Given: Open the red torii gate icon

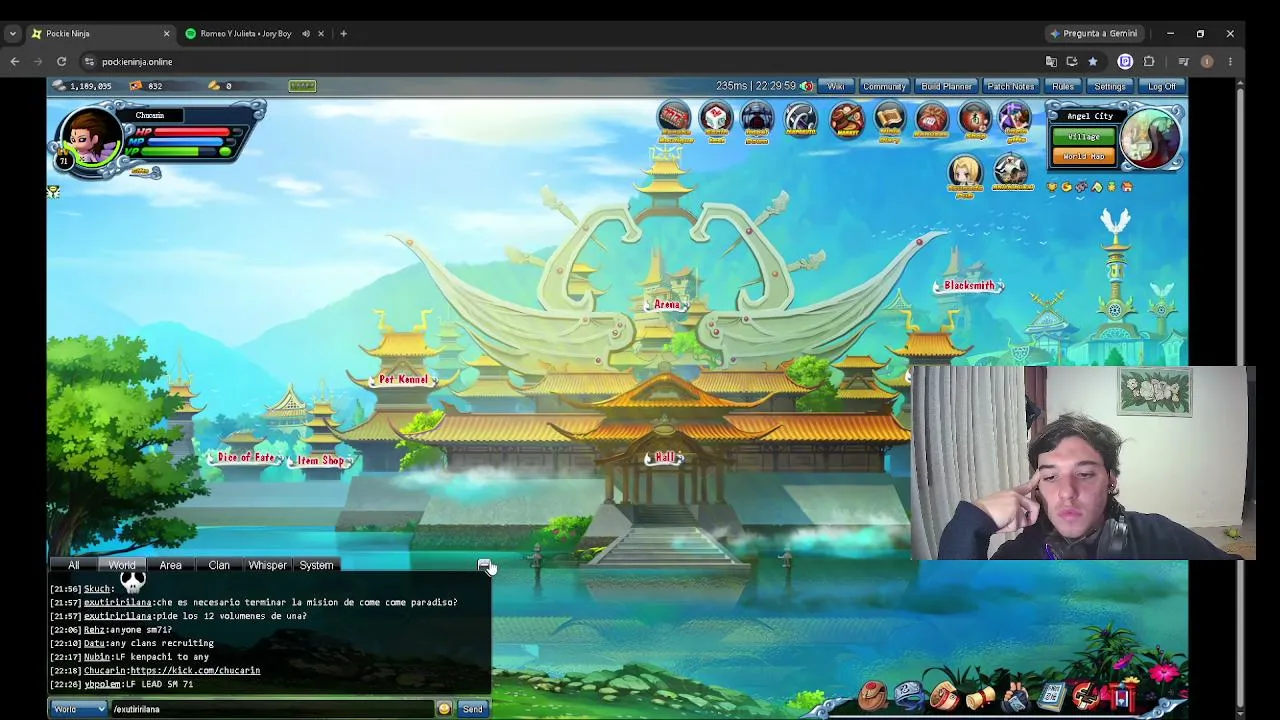Looking at the screenshot, I should click(x=1122, y=697).
